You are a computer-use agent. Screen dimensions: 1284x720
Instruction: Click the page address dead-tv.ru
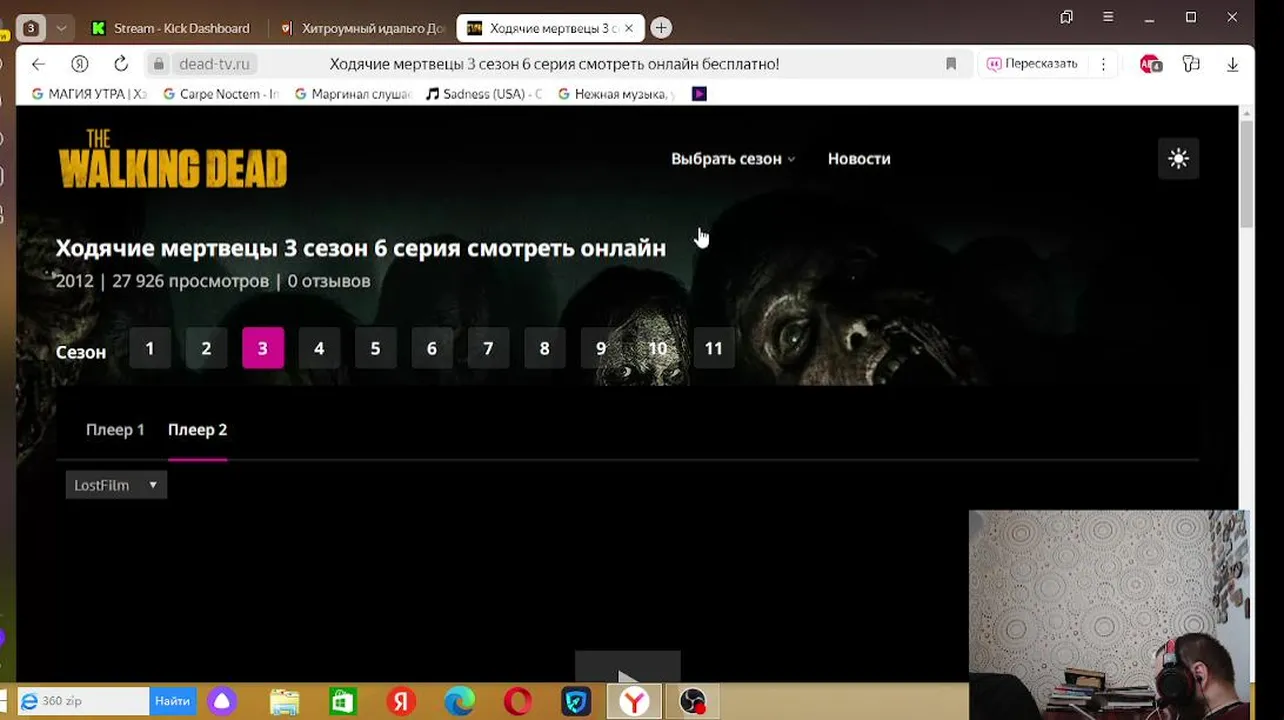tap(214, 64)
